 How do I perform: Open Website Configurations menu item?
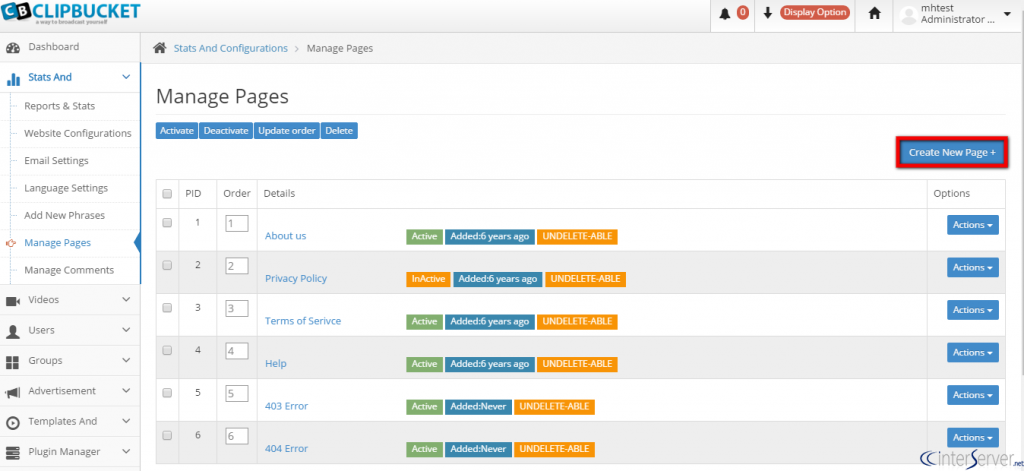(78, 133)
